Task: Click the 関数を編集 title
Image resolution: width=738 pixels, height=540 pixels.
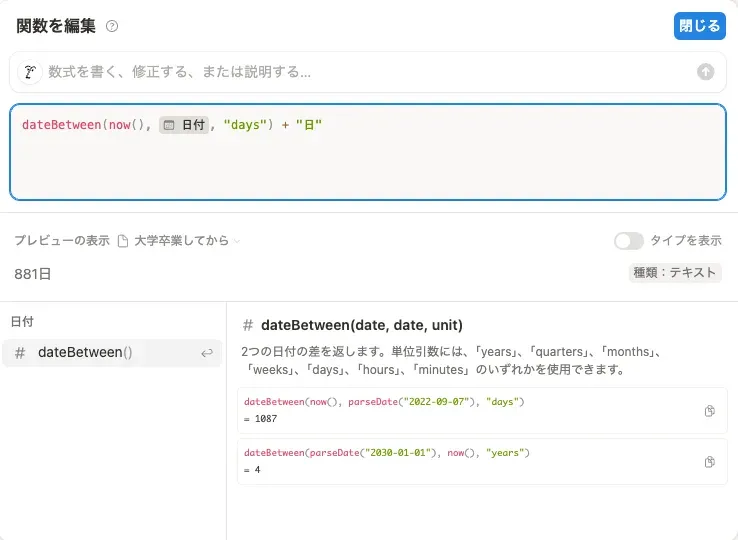Action: click(x=56, y=26)
